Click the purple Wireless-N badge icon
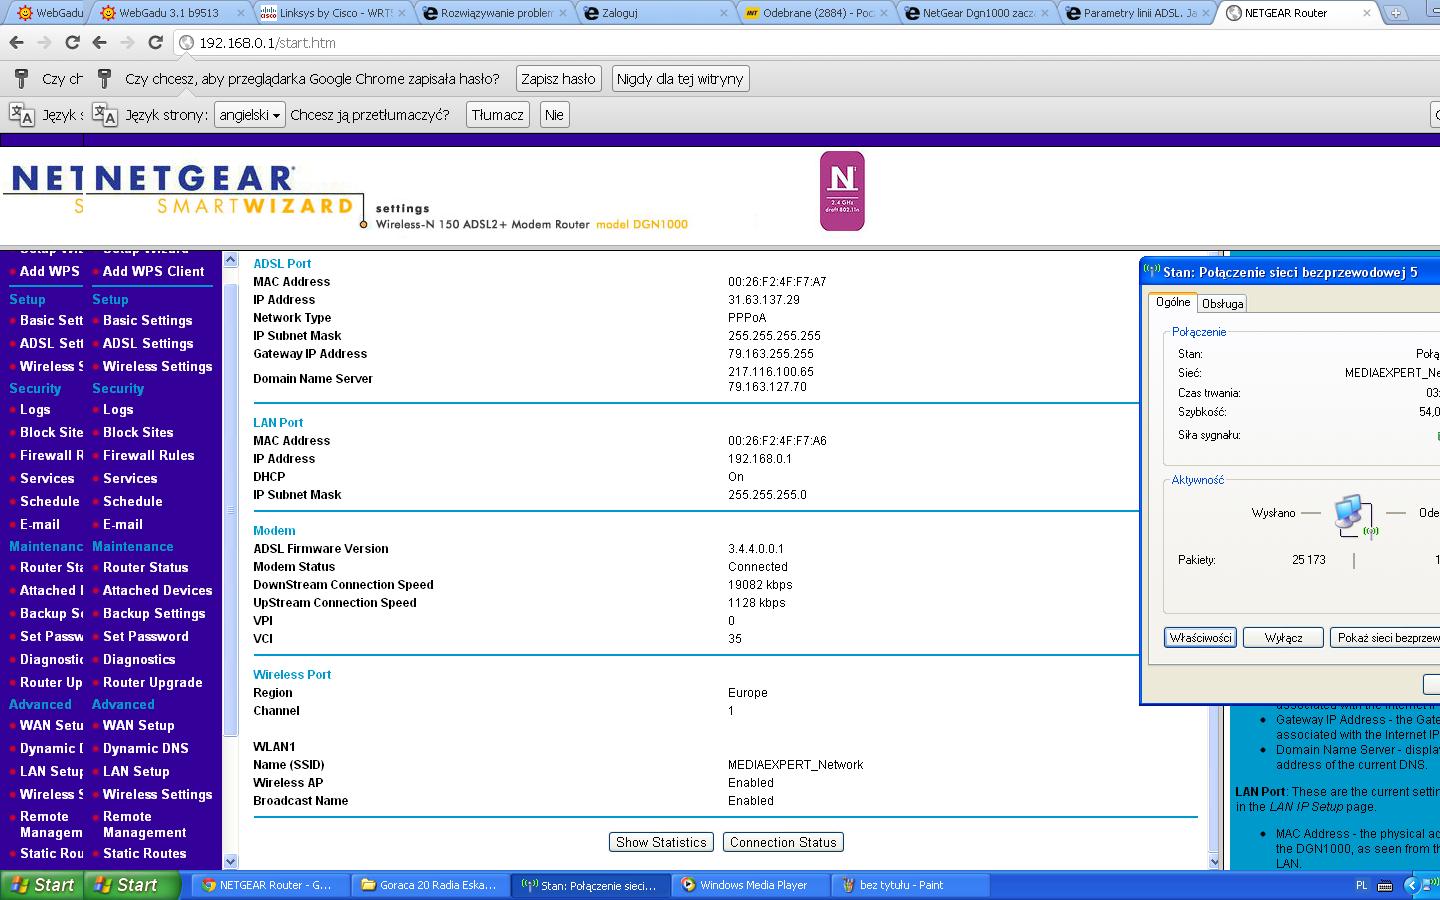The width and height of the screenshot is (1440, 900). (x=842, y=191)
